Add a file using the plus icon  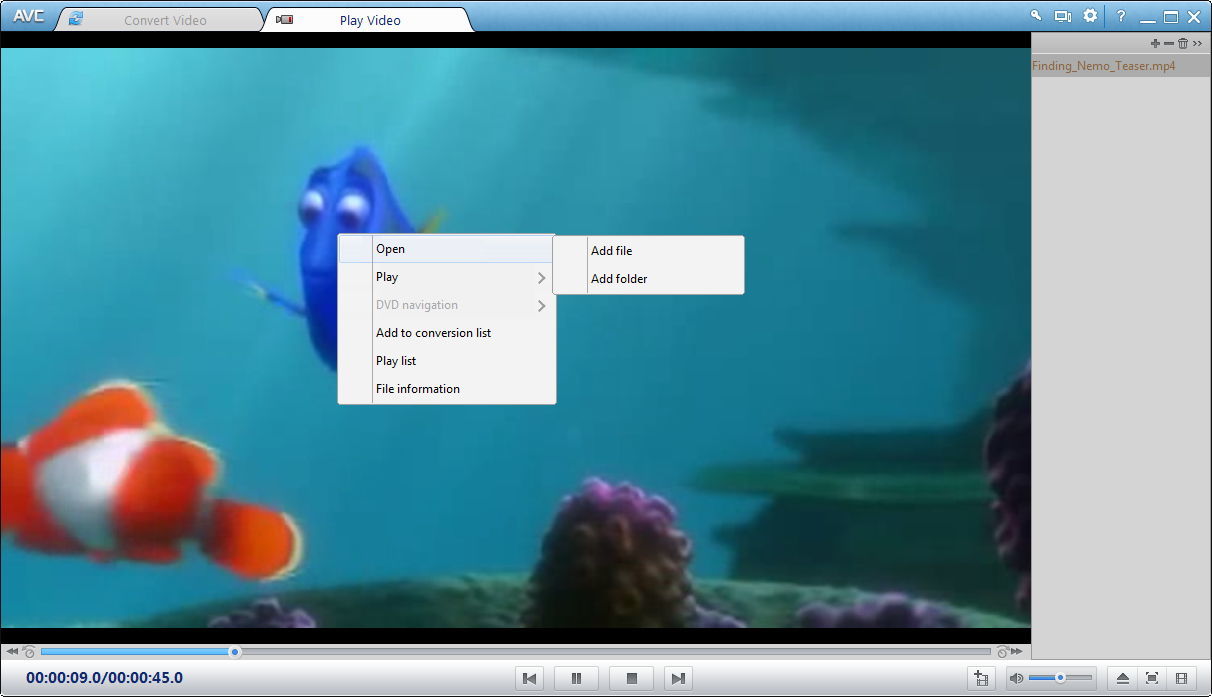point(1155,43)
